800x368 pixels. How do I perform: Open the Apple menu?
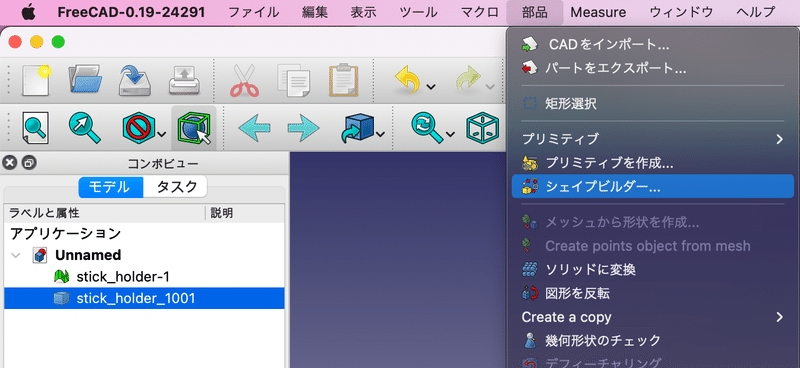[x=29, y=12]
